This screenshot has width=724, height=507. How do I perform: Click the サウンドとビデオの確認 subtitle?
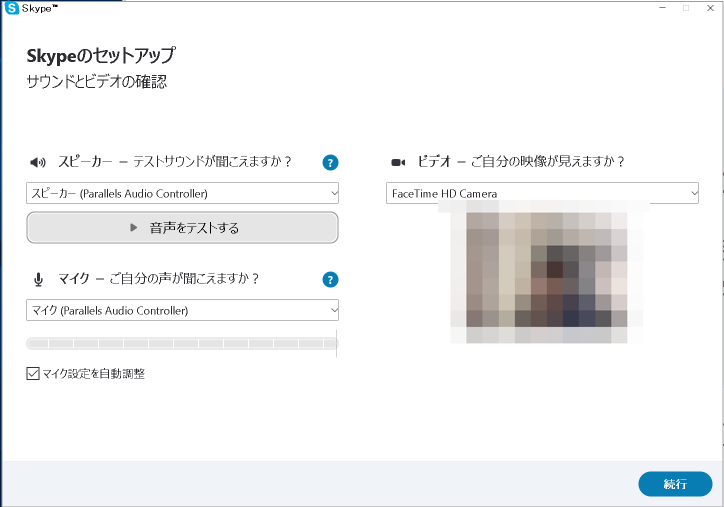click(x=97, y=82)
